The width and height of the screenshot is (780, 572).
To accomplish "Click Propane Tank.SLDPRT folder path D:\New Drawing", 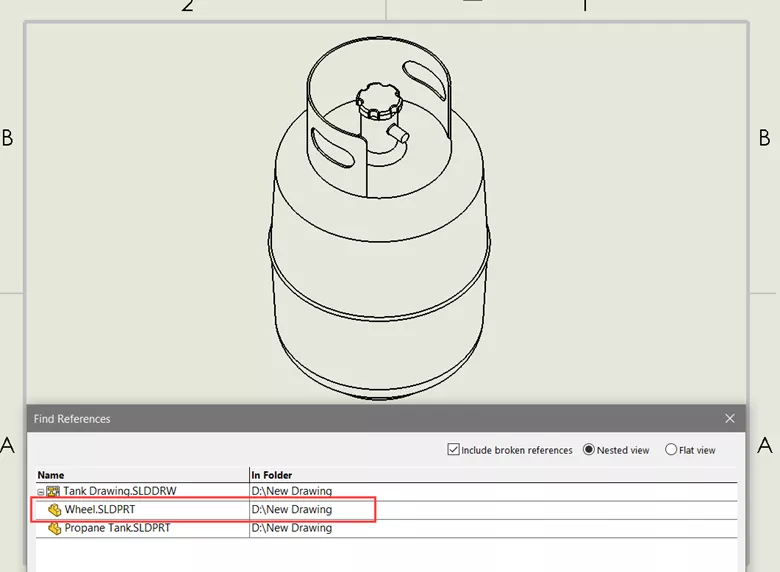I will pyautogui.click(x=292, y=528).
